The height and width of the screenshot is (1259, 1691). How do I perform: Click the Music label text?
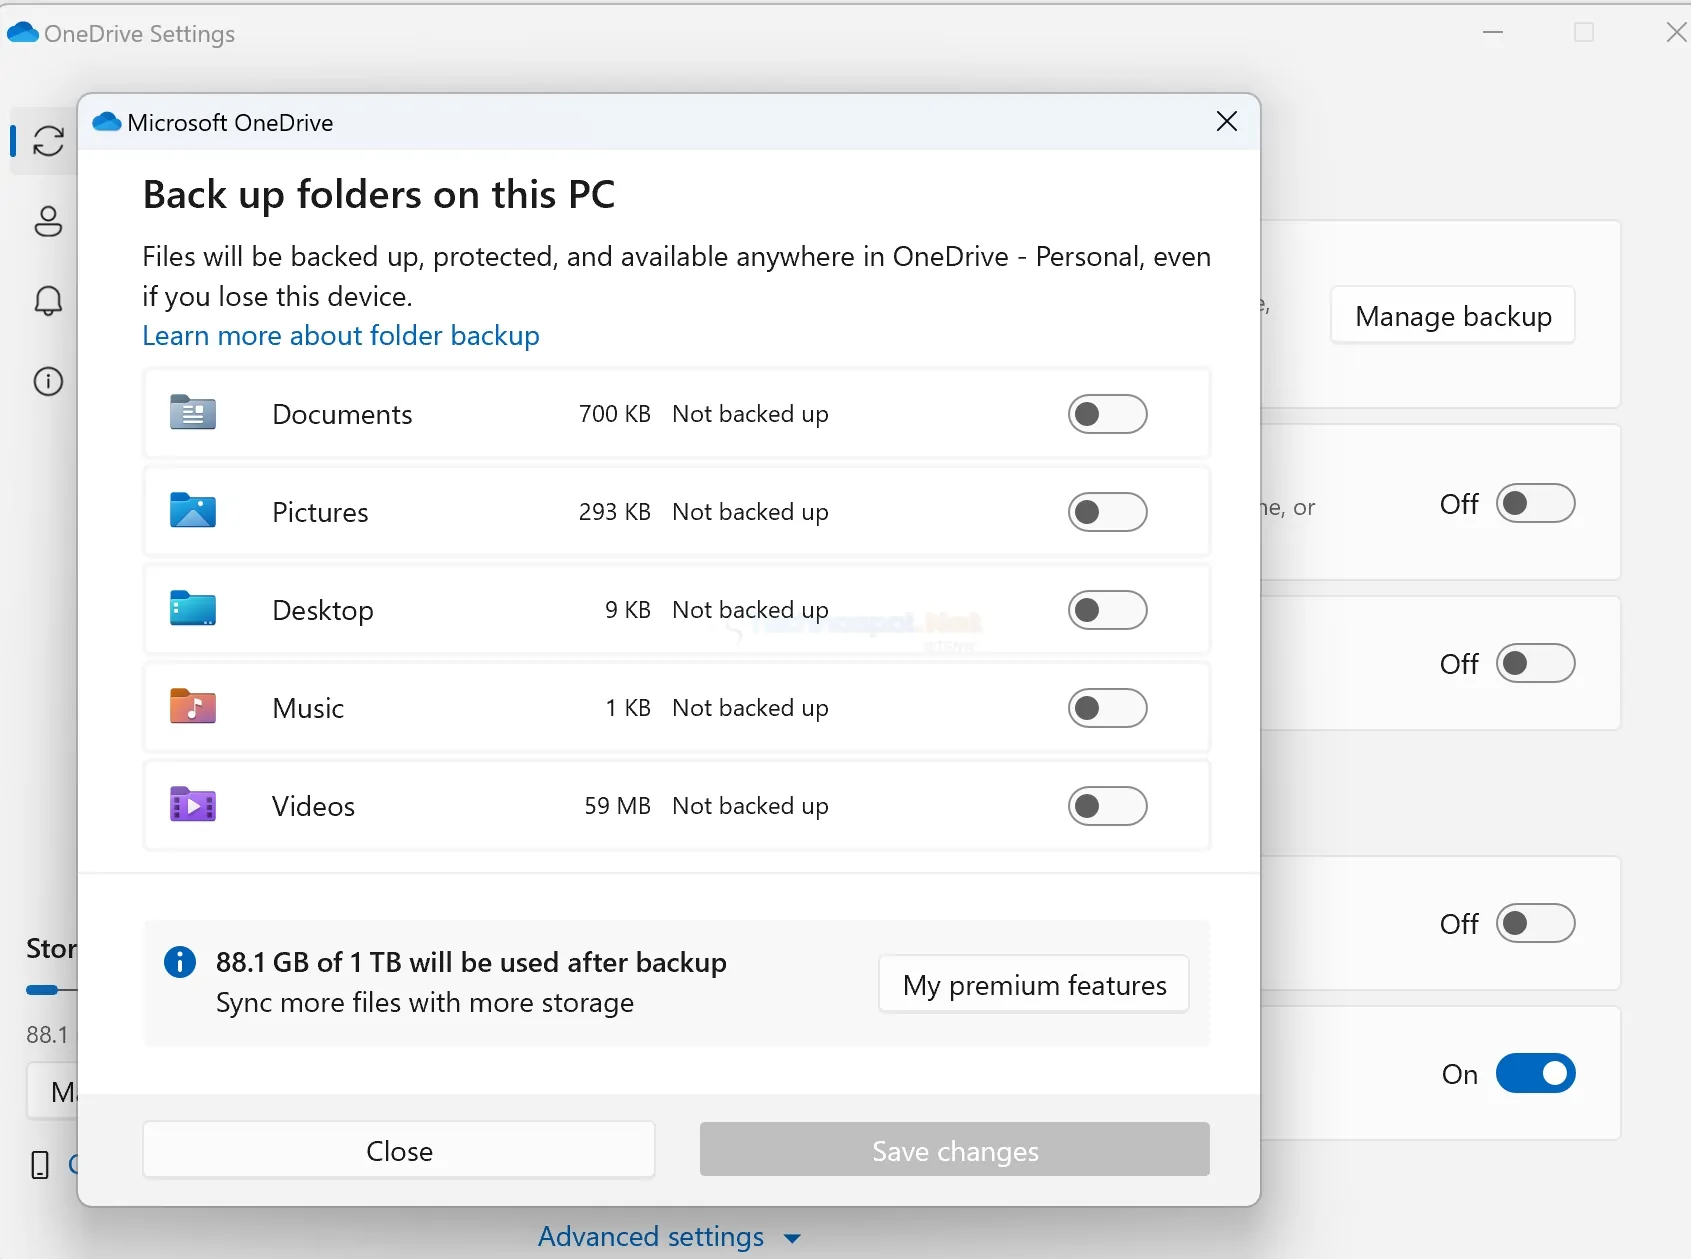pyautogui.click(x=308, y=708)
